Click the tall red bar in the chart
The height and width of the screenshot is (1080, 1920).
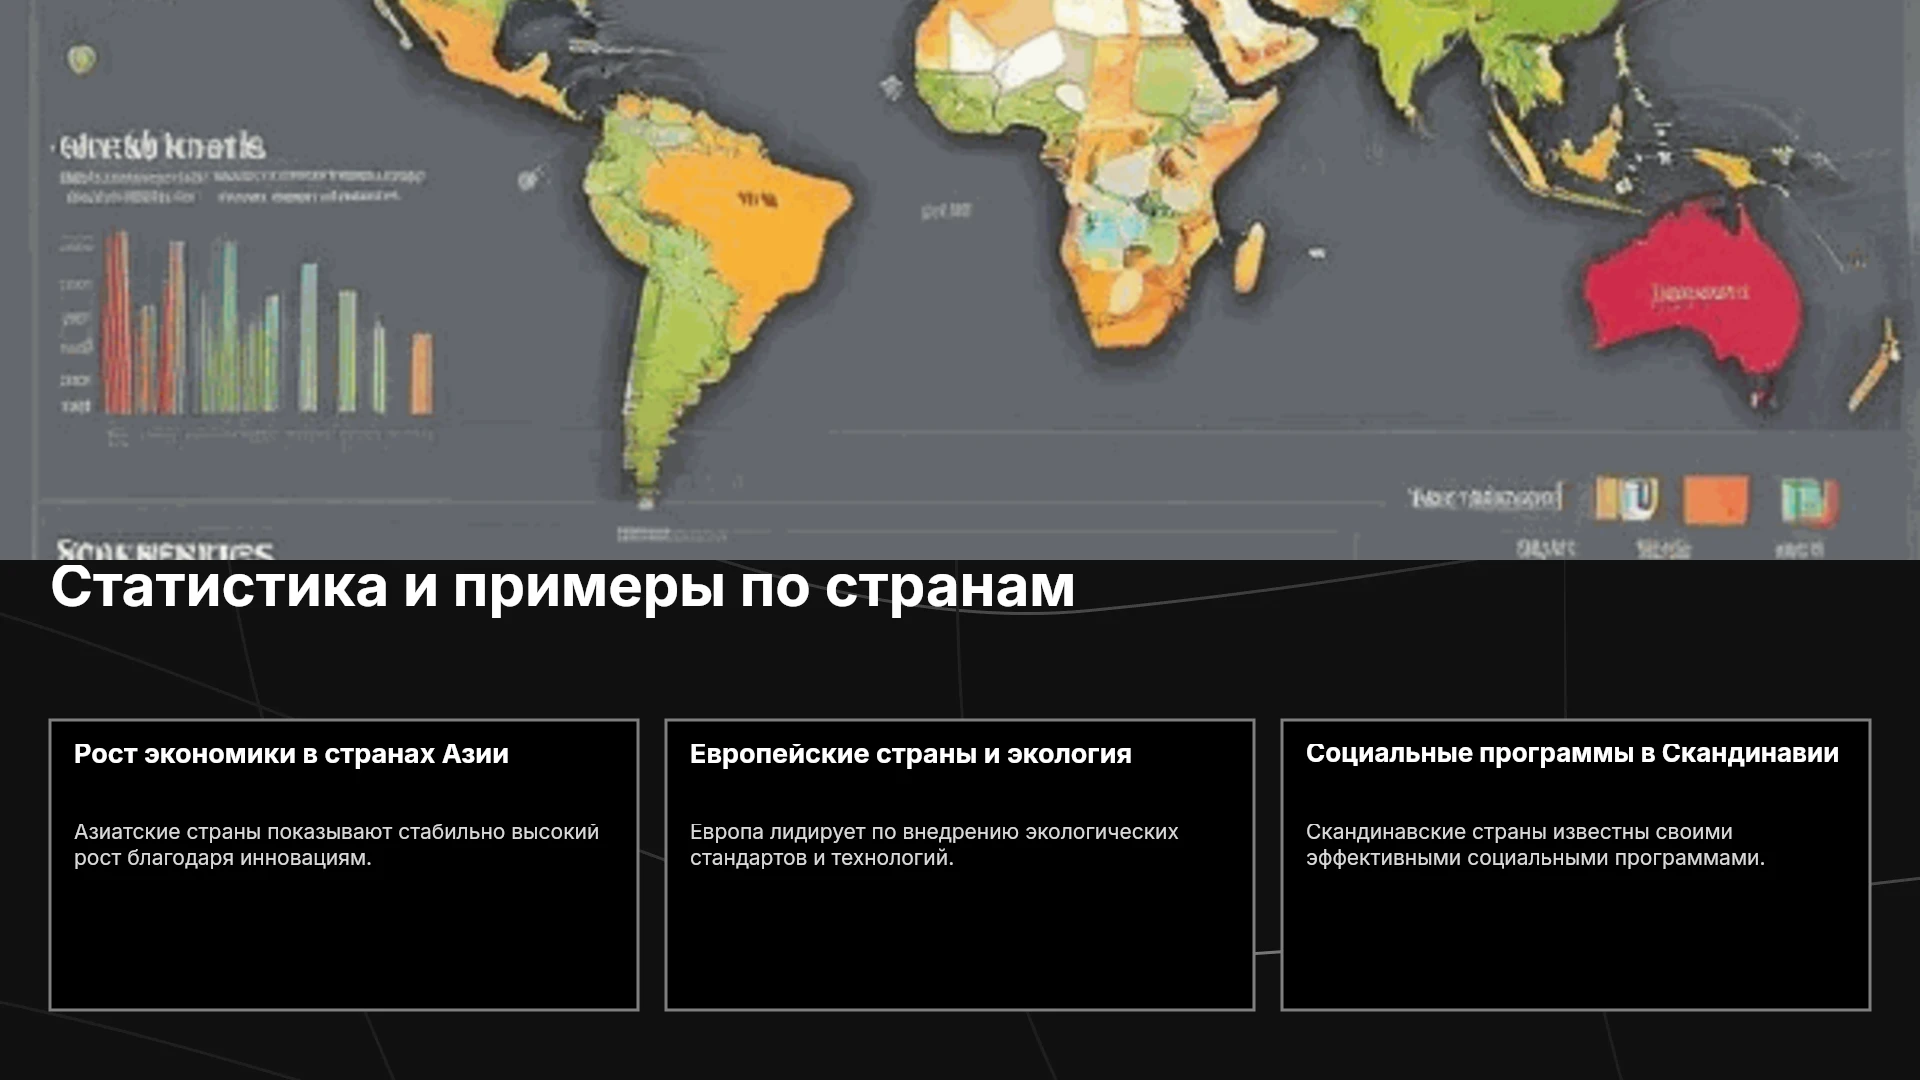[x=116, y=322]
